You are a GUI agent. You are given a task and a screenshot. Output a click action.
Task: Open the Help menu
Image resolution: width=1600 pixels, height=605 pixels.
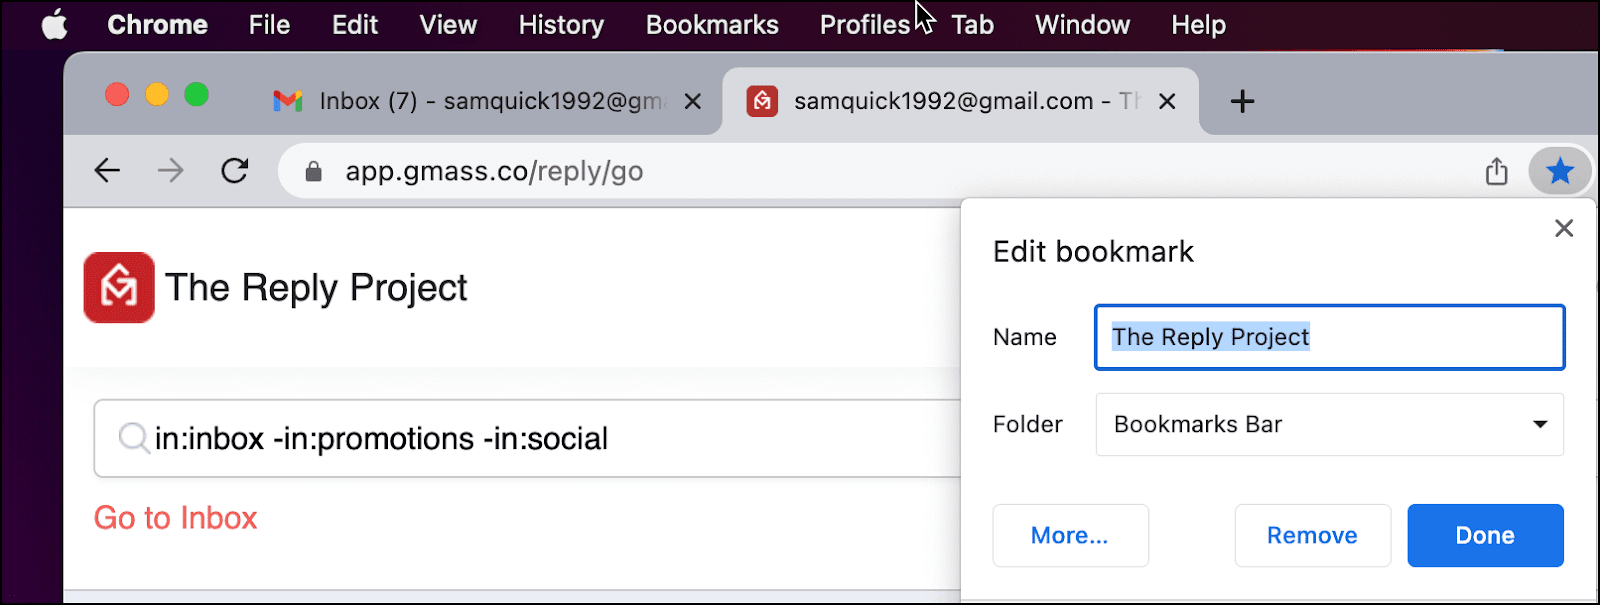click(1198, 25)
